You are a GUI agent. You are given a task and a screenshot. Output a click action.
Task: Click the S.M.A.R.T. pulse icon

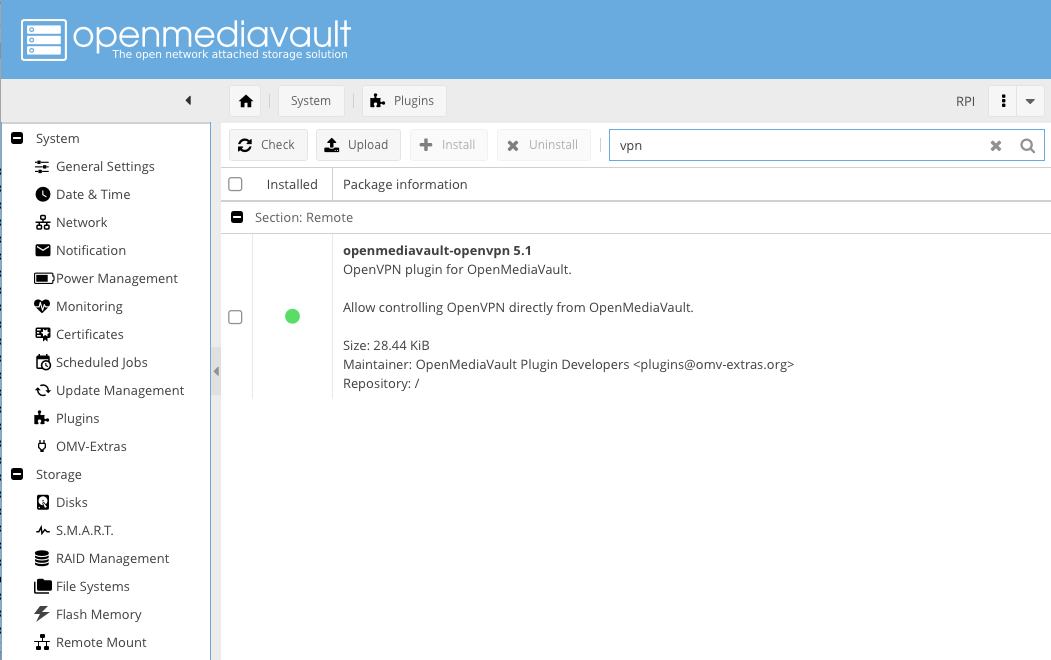[42, 531]
